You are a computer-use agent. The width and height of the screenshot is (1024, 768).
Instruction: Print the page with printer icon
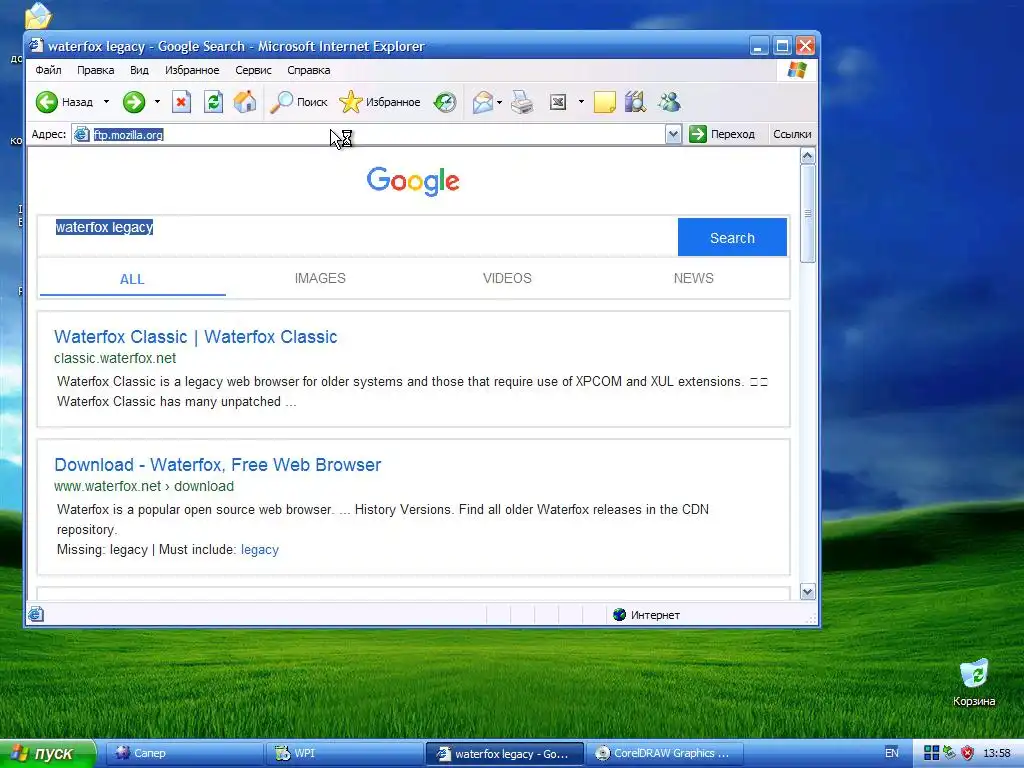(522, 102)
